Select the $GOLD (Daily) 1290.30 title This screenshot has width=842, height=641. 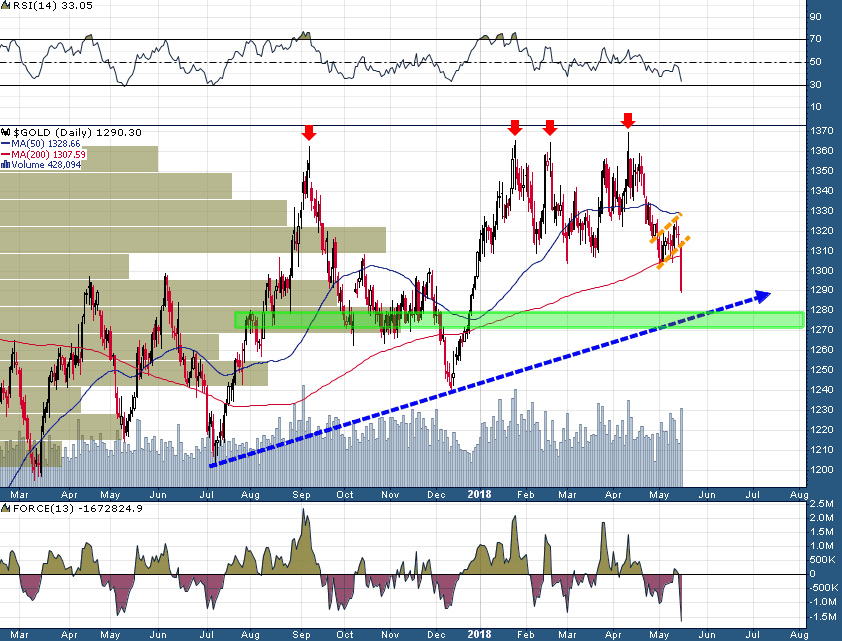pos(77,132)
